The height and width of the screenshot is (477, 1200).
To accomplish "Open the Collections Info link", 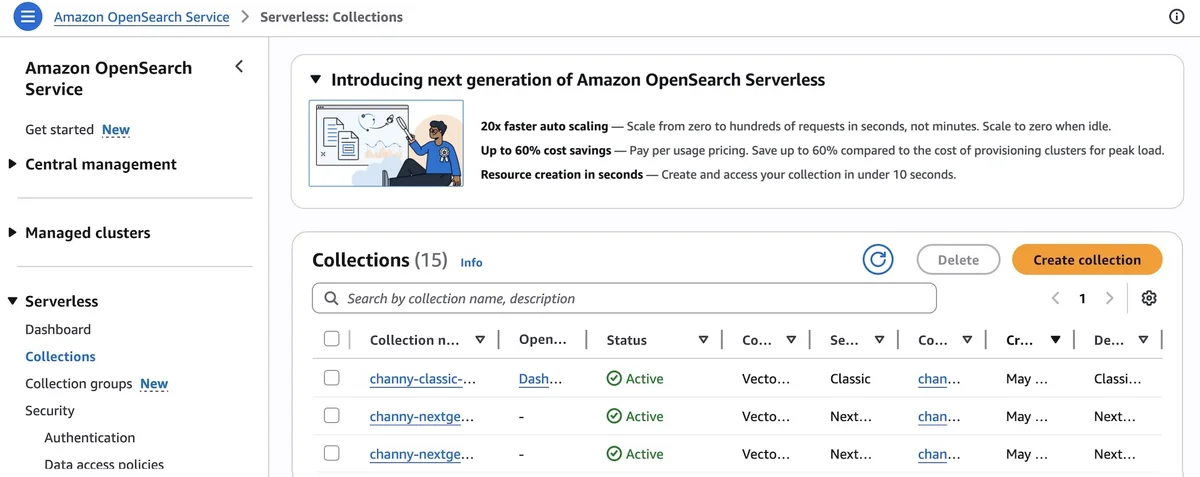I will pyautogui.click(x=471, y=263).
